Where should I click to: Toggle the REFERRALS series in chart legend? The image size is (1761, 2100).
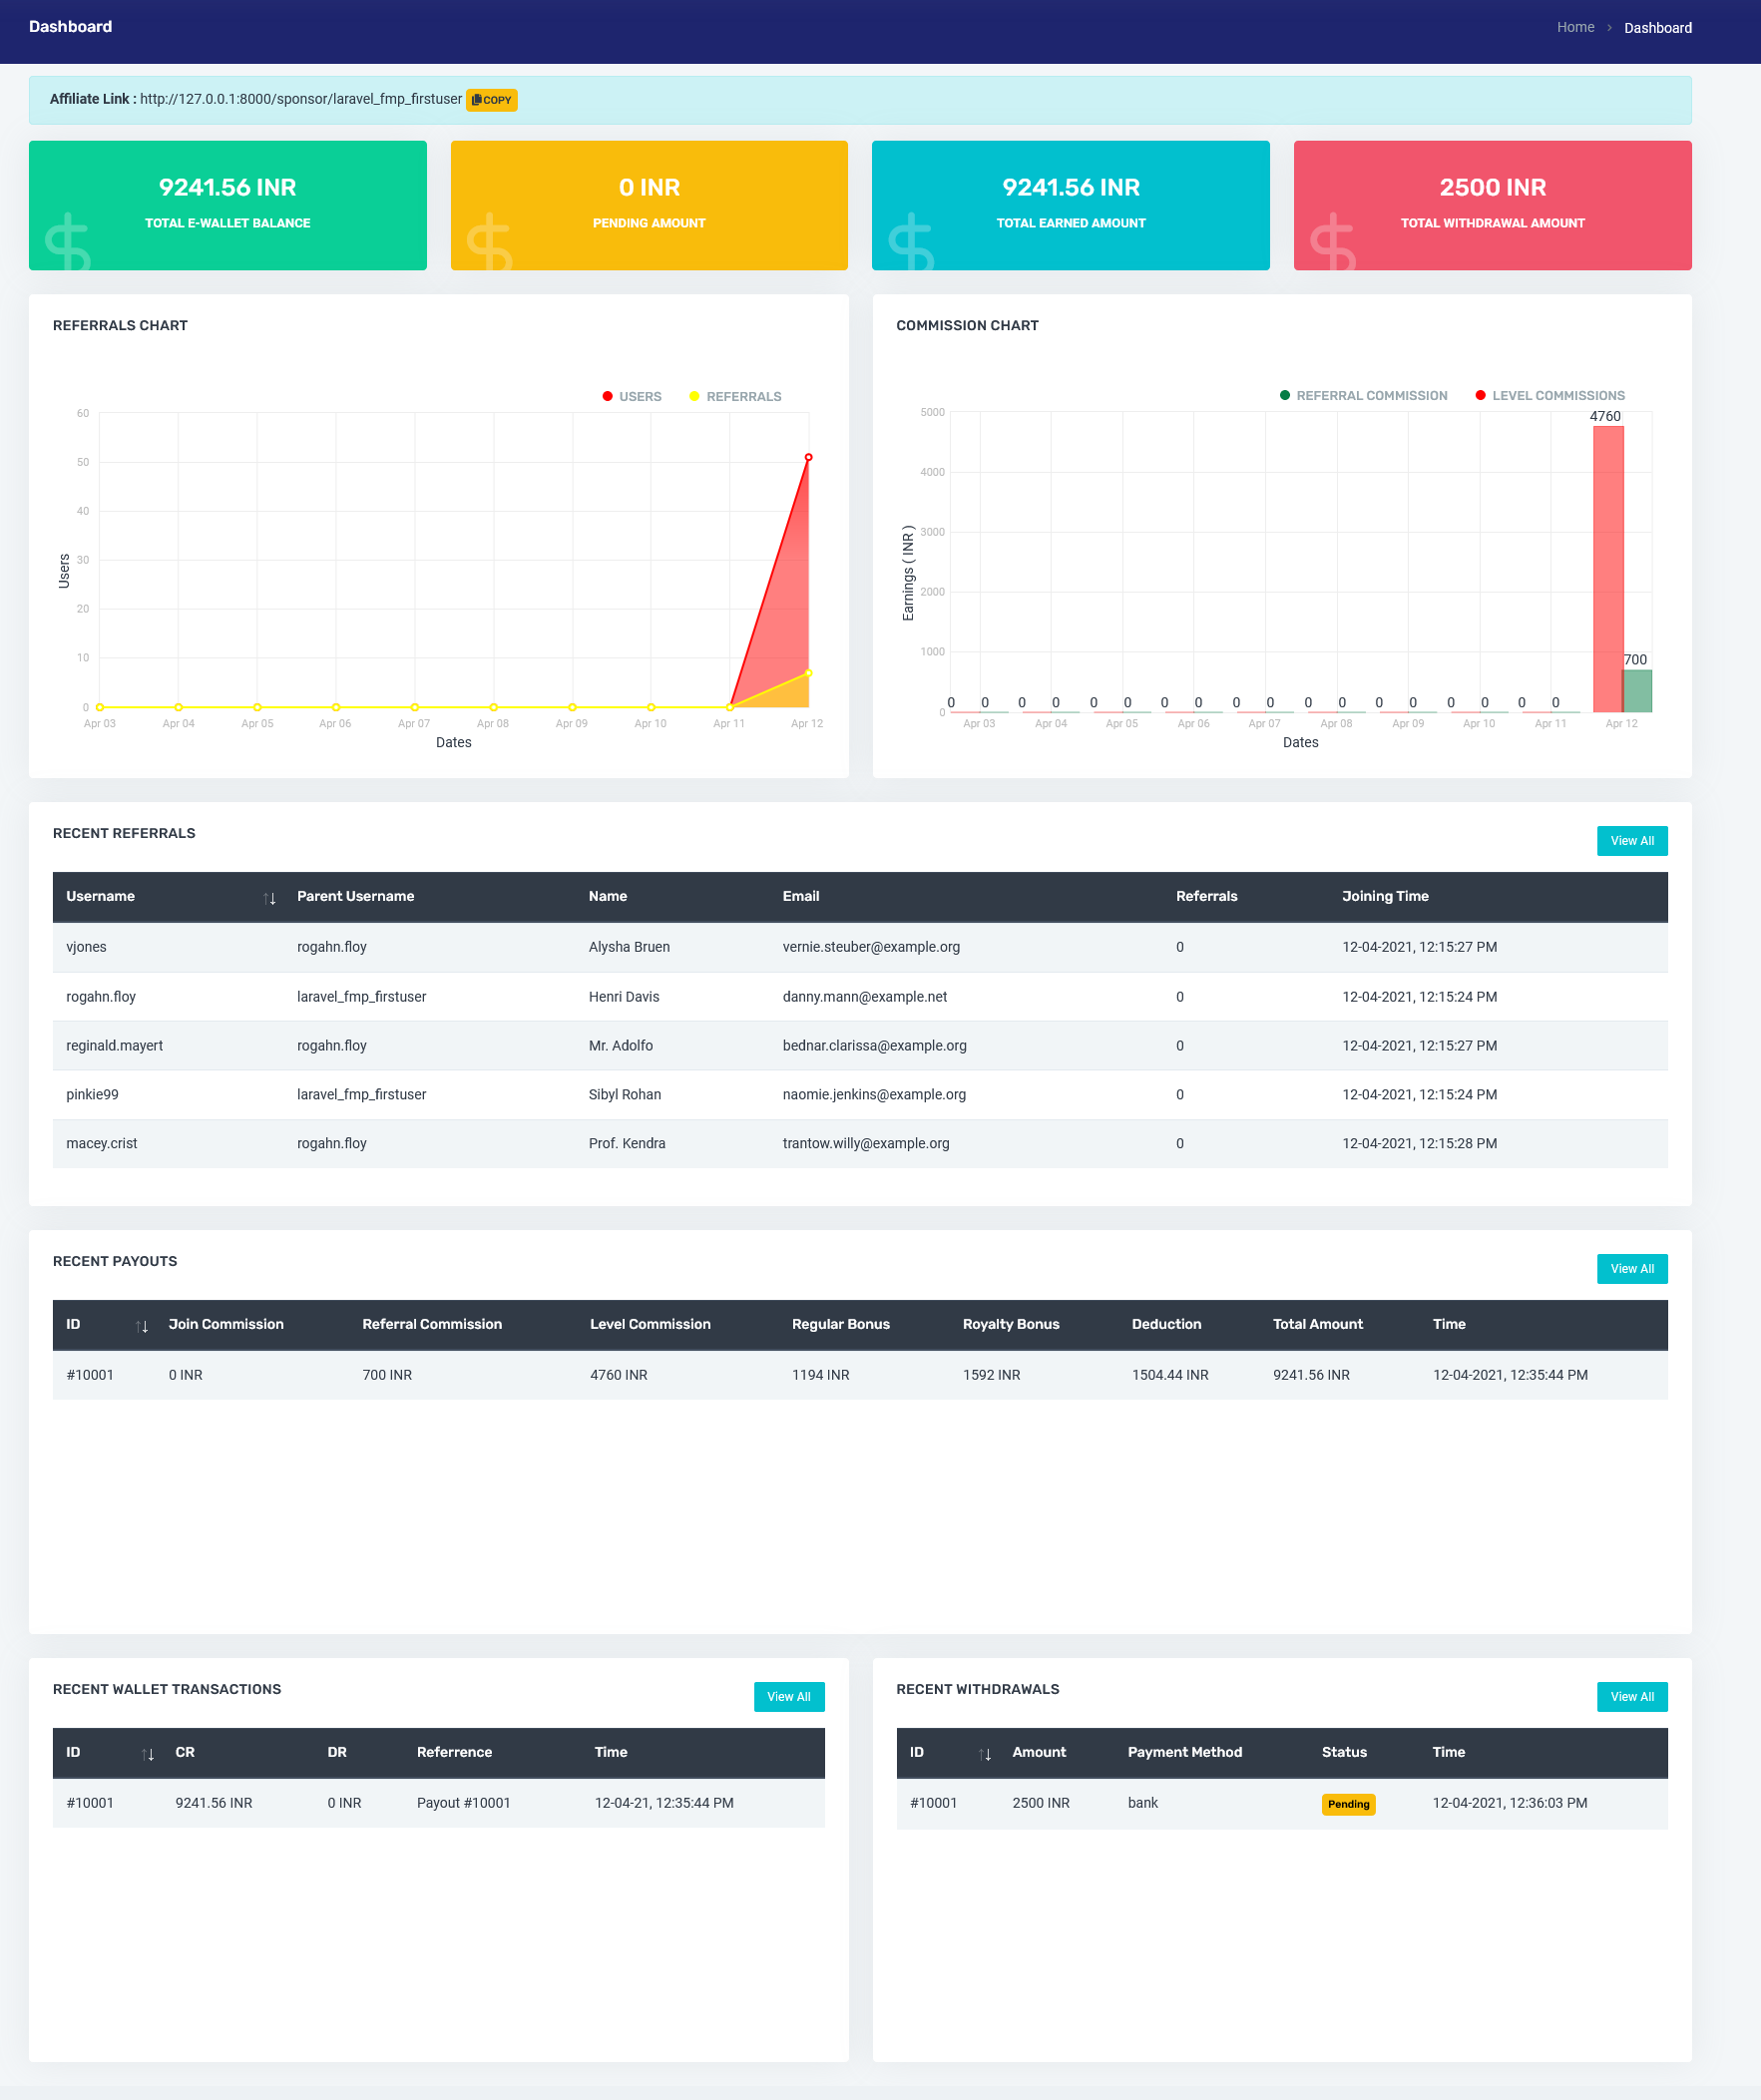pos(735,397)
